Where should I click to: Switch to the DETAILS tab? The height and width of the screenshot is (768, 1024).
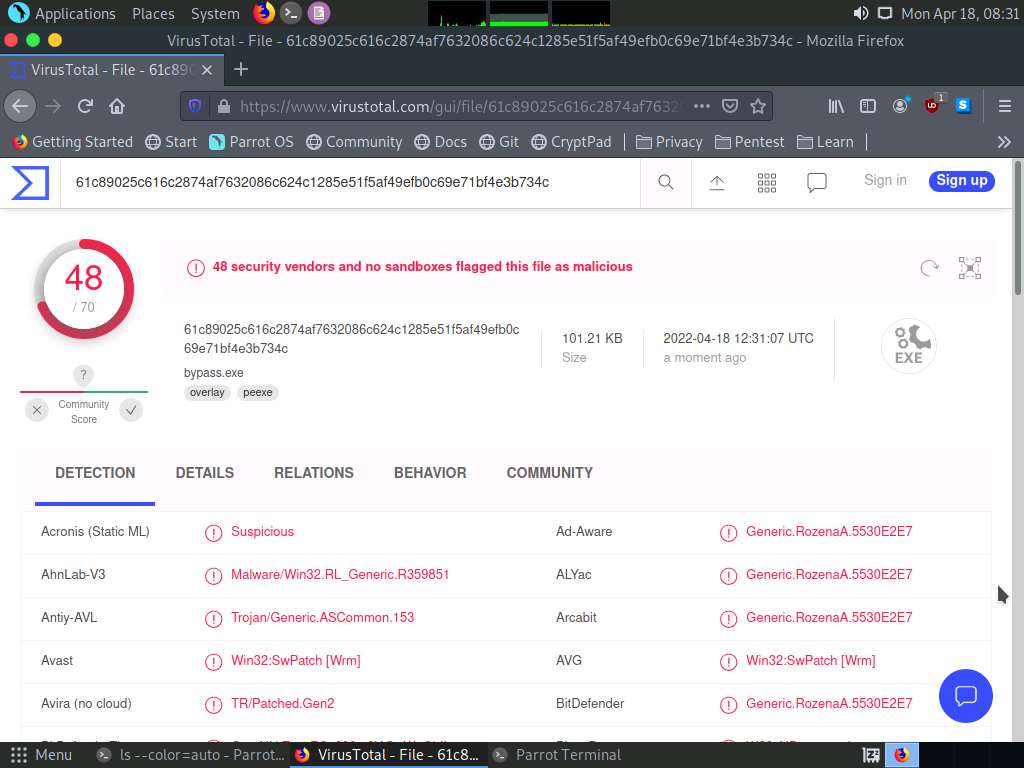tap(204, 473)
